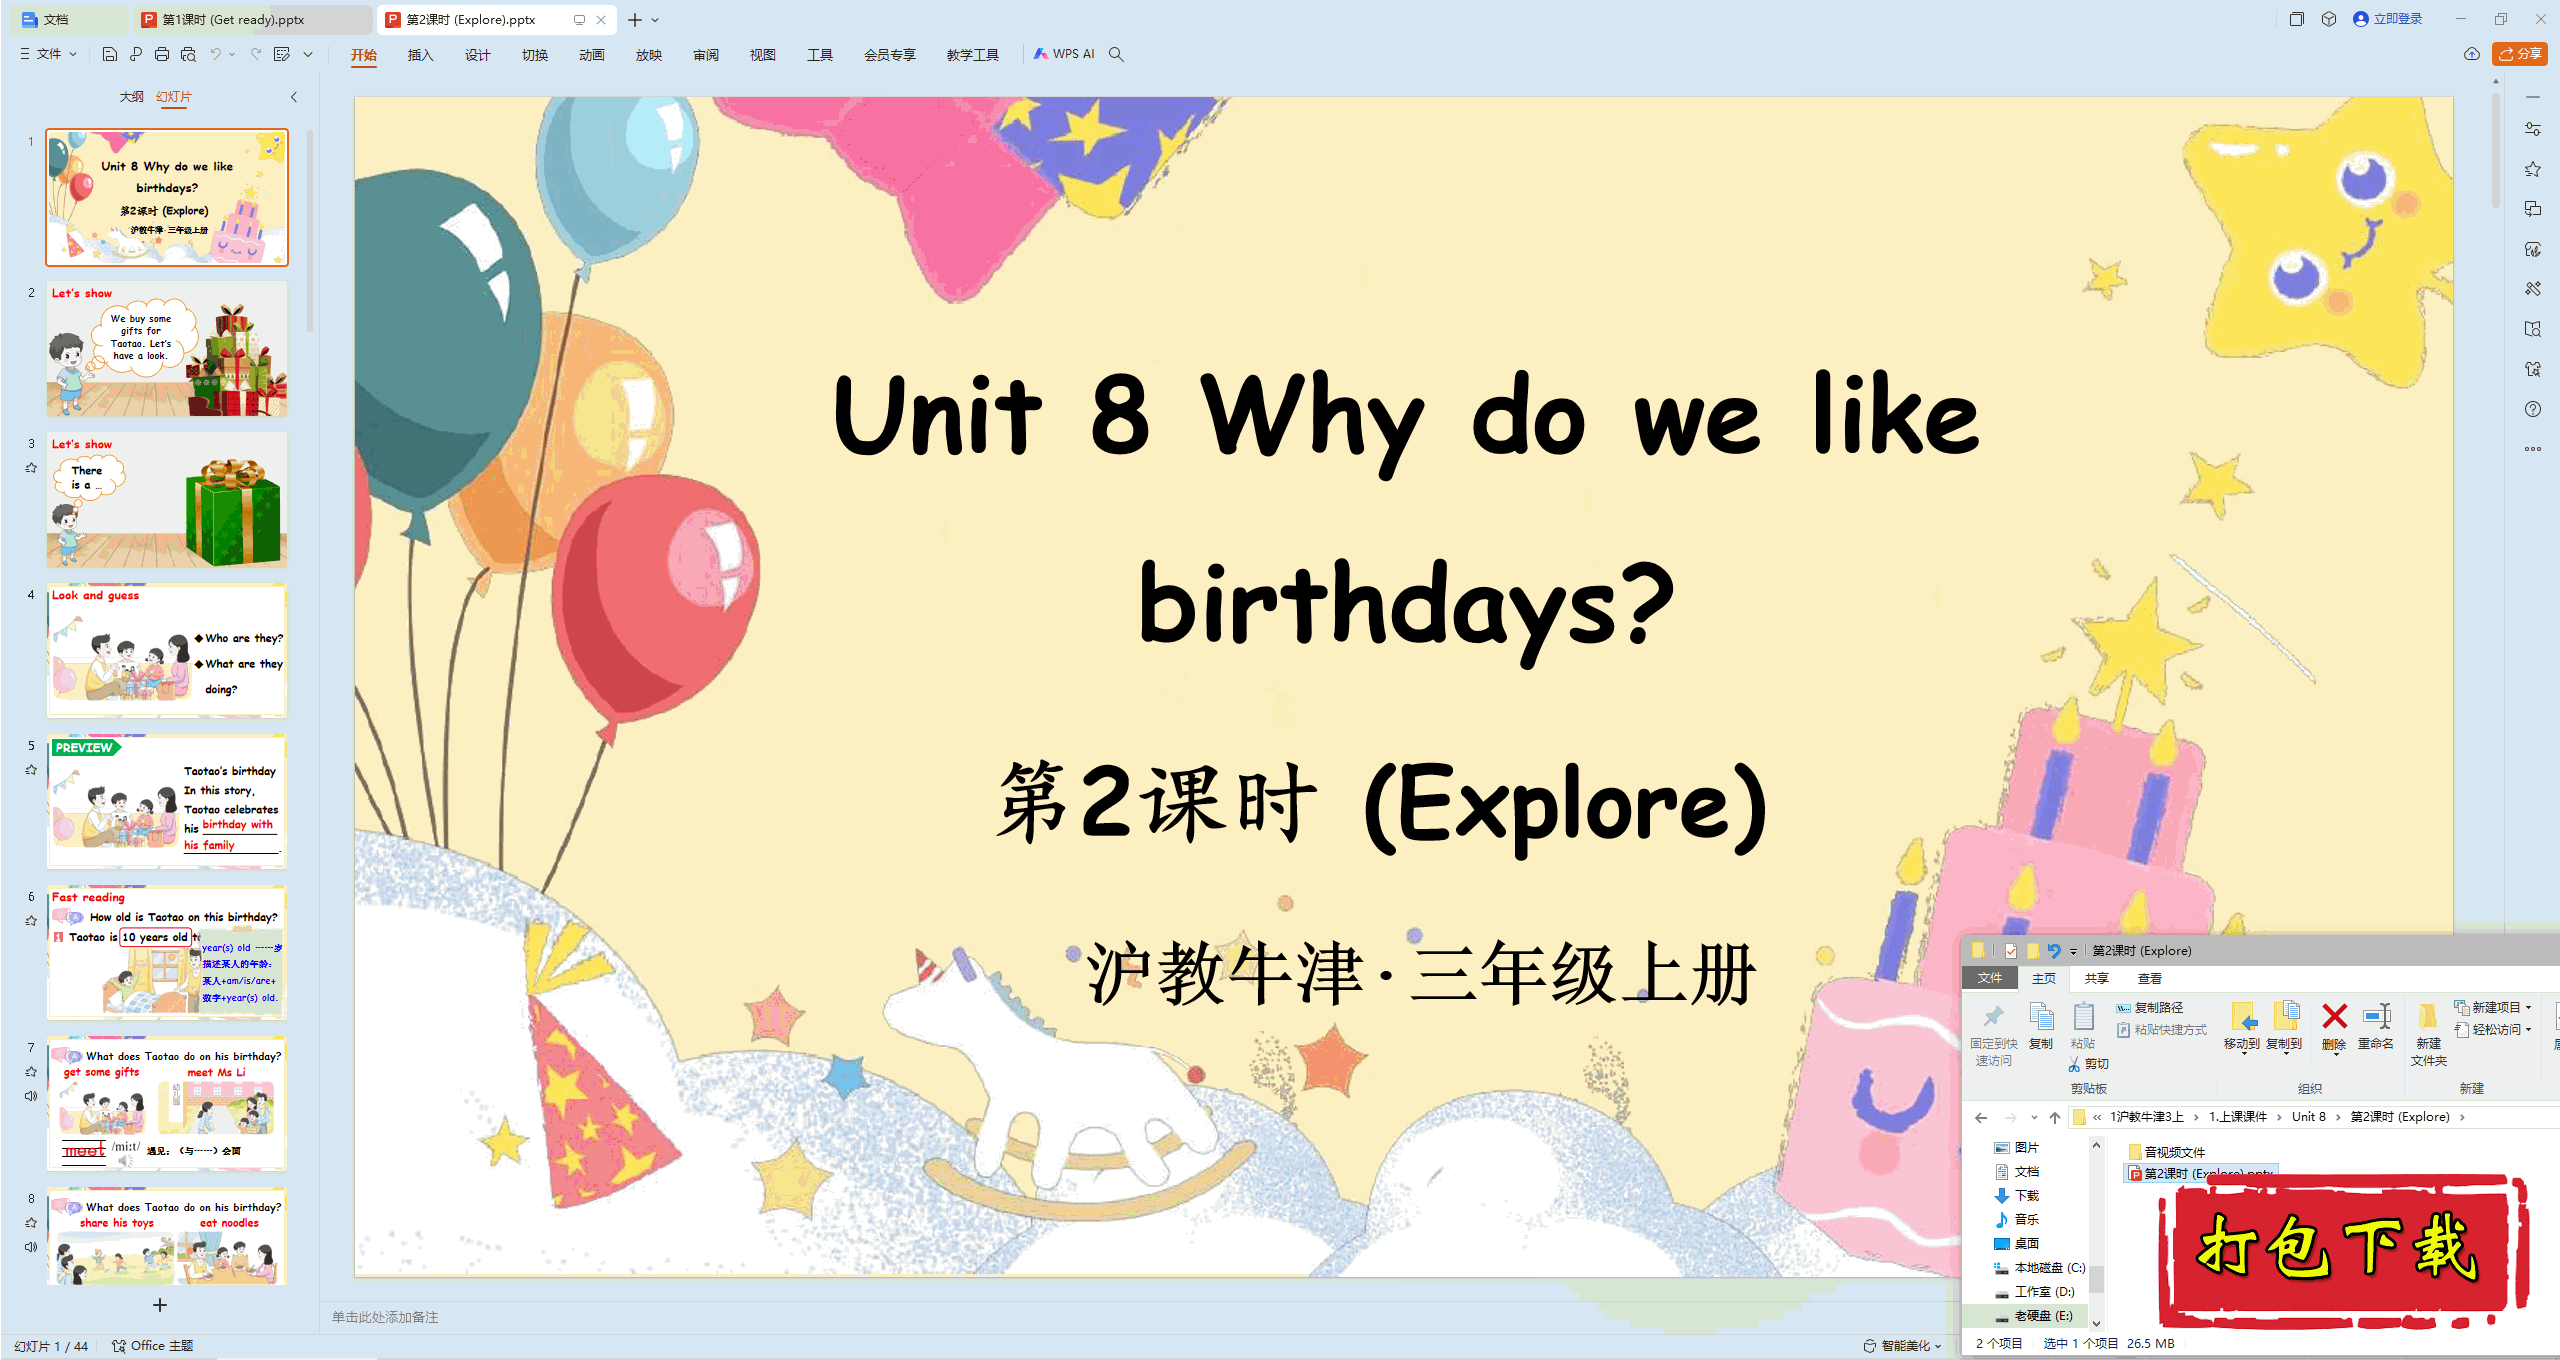Click the Save icon in the quick toolbar
This screenshot has width=2560, height=1360.
point(110,54)
